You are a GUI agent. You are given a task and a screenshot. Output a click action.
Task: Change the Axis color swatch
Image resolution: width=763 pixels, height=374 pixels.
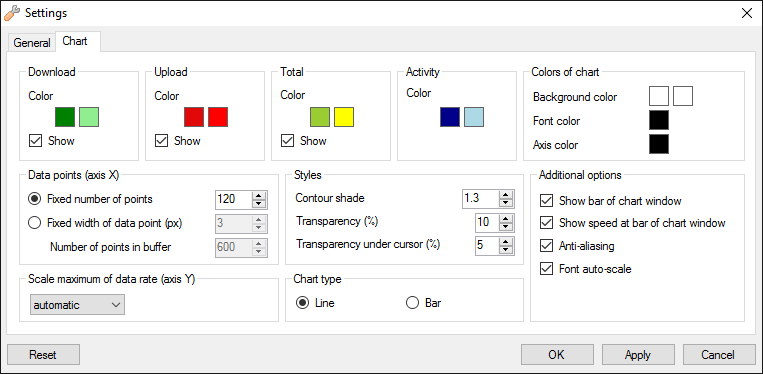pyautogui.click(x=659, y=144)
